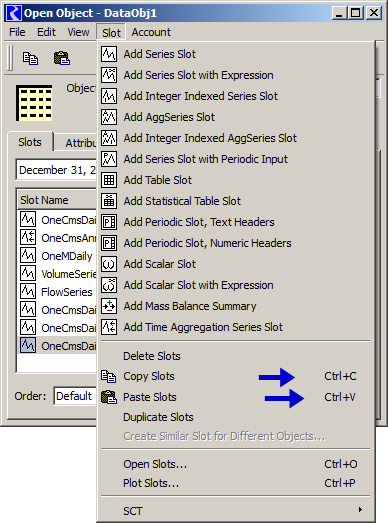
Task: Pick Add Scalar Slot with Expression
Action: click(237, 285)
